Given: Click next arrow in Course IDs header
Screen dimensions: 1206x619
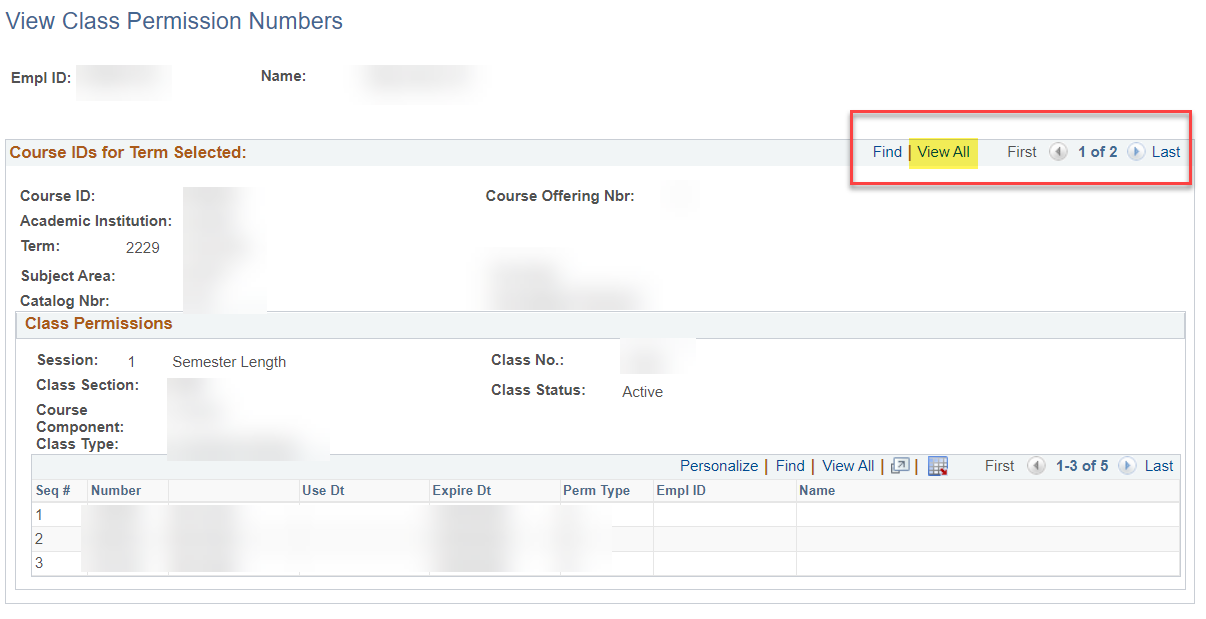Looking at the screenshot, I should (x=1136, y=152).
